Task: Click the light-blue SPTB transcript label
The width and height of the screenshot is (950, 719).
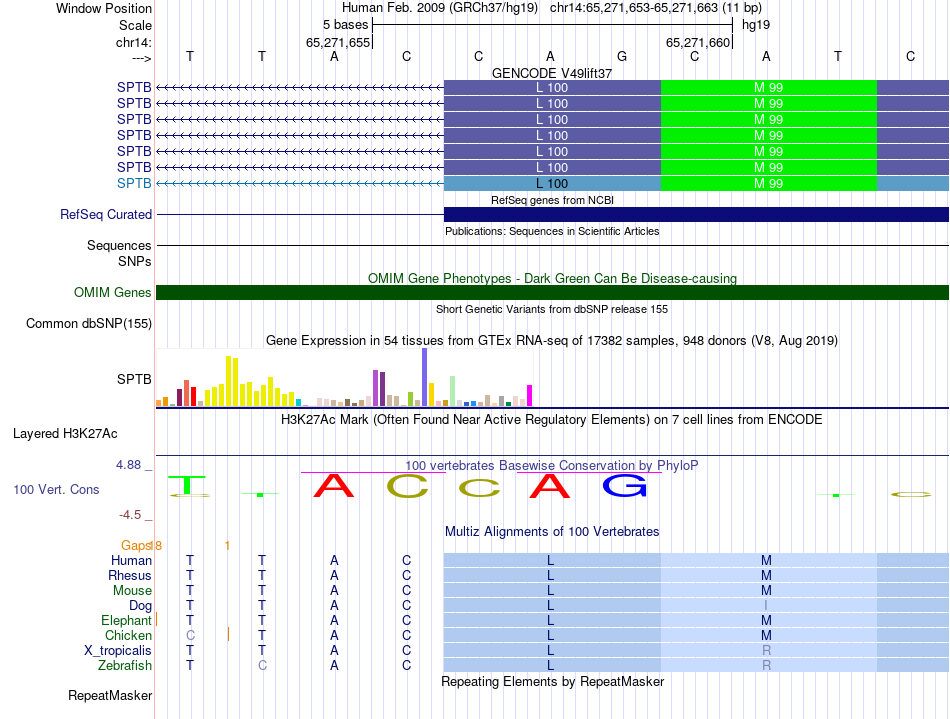Action: pos(134,184)
